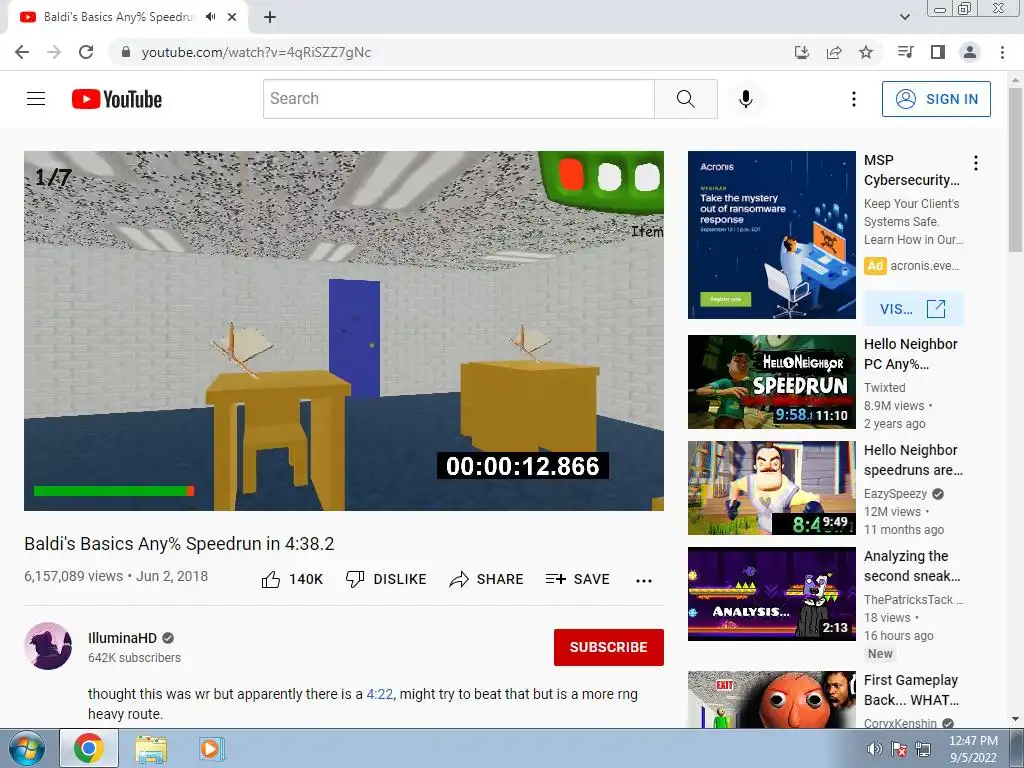
Task: Reload the current page
Action: 86,52
